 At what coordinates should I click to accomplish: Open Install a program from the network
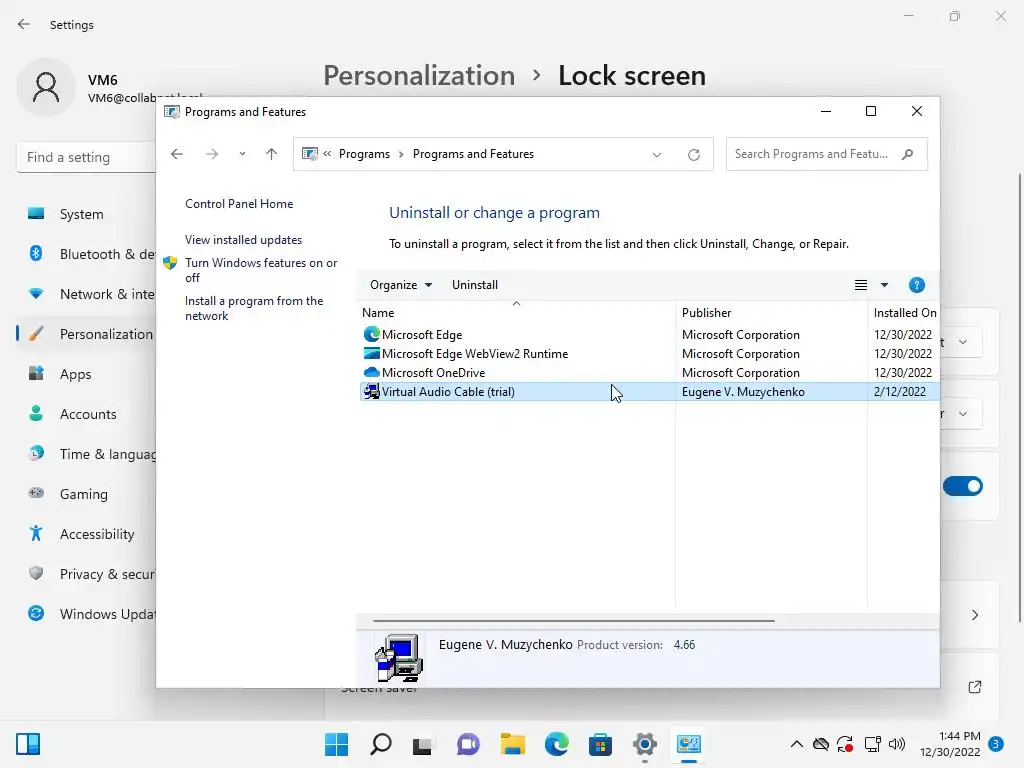point(254,308)
